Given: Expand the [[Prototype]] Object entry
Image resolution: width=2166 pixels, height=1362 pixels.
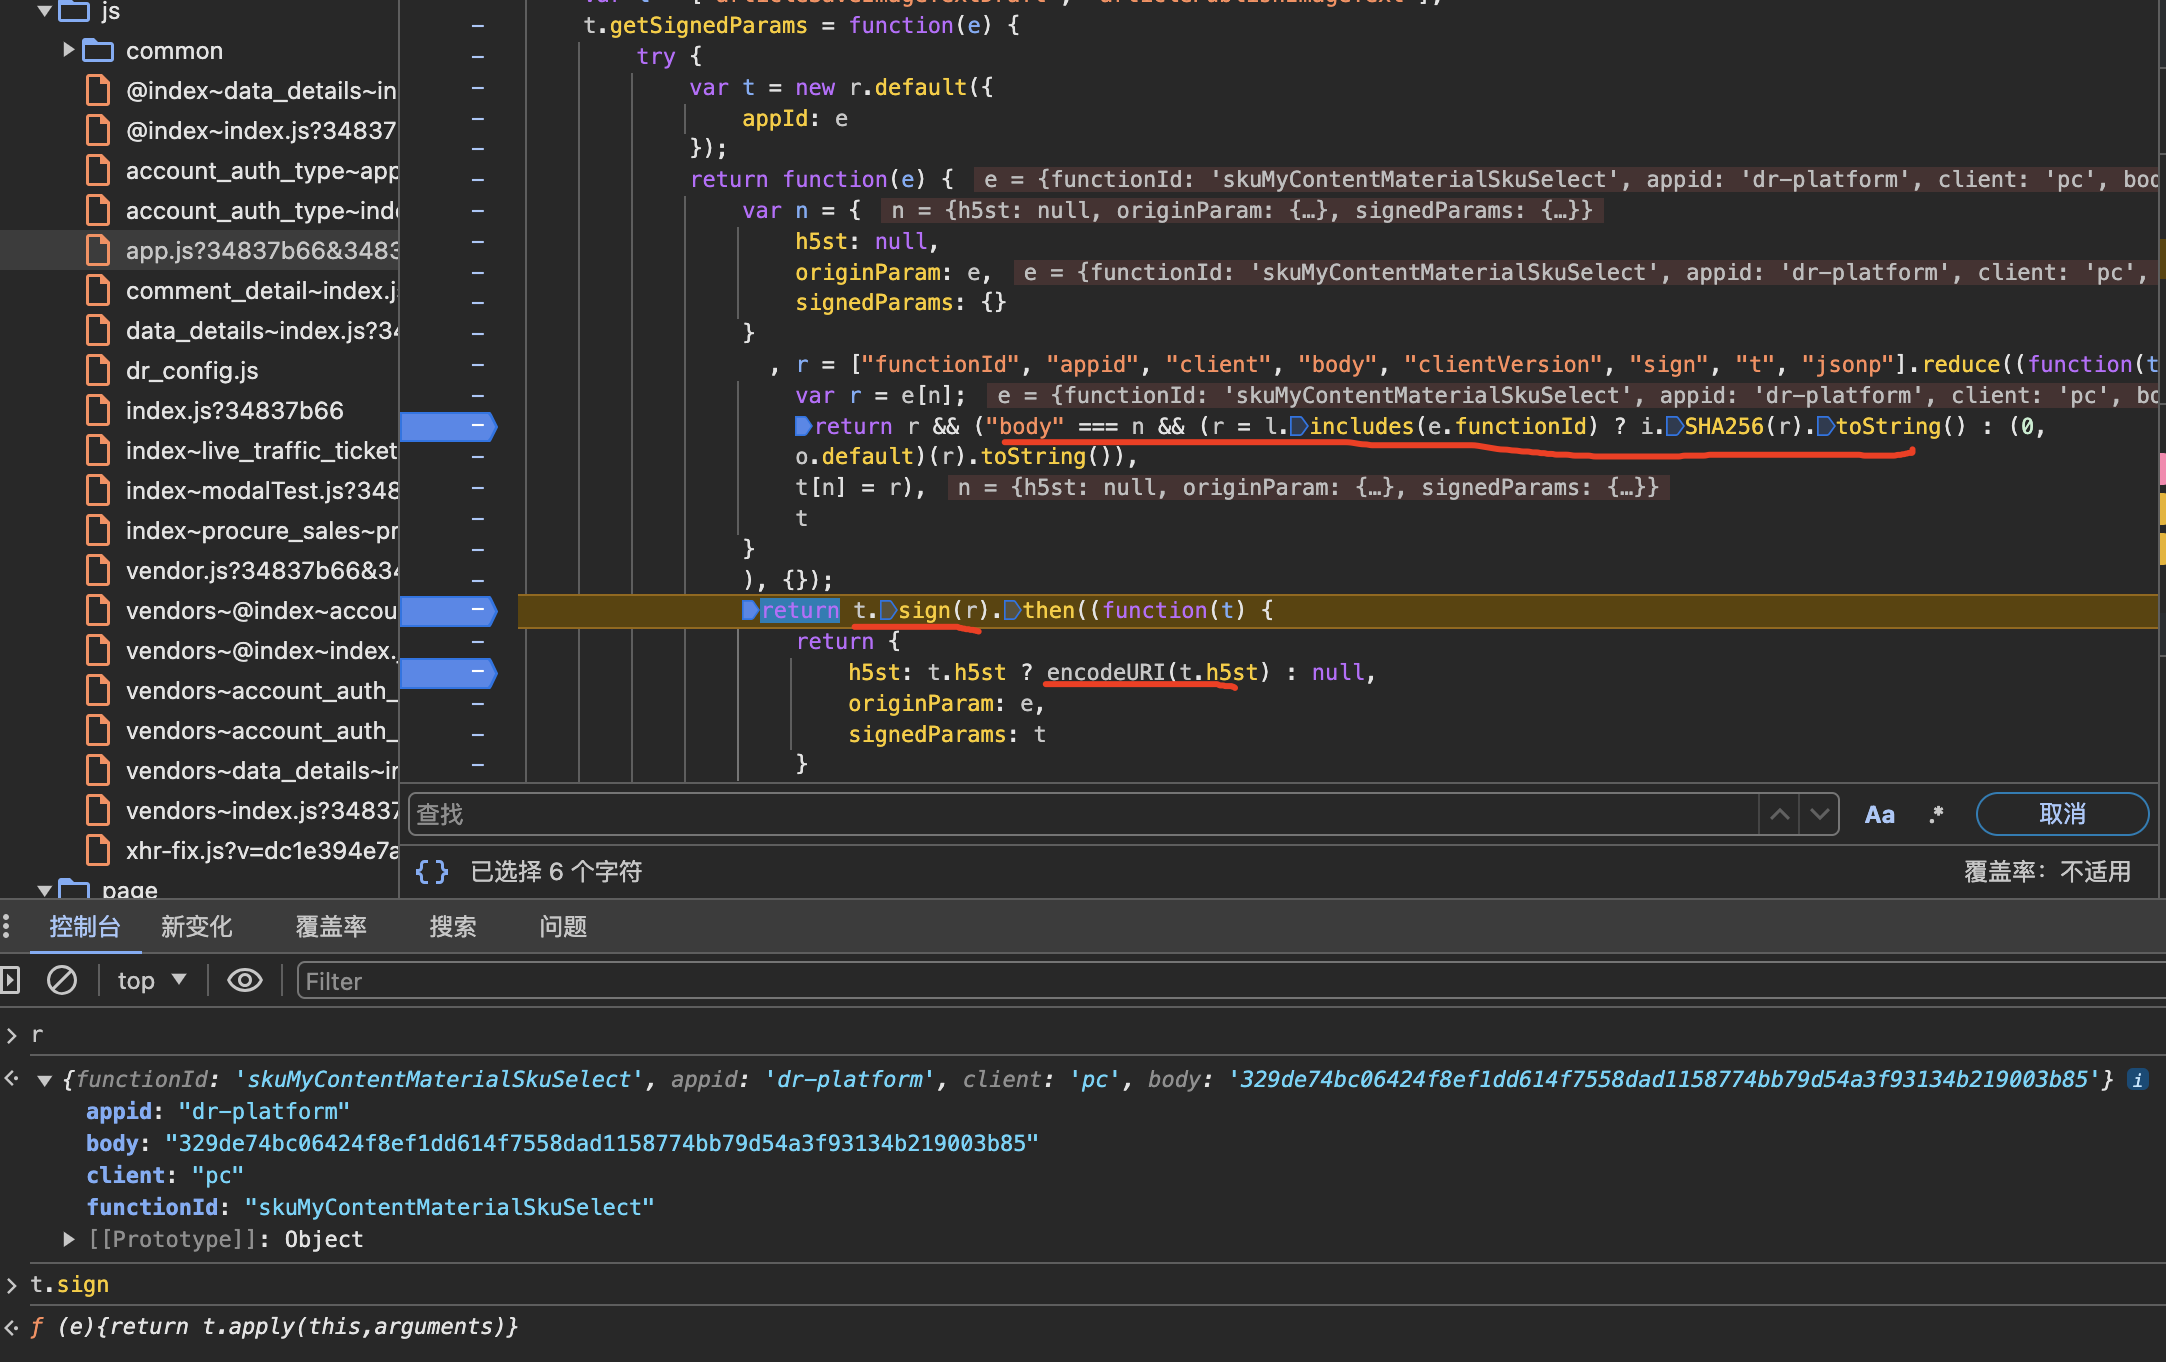Looking at the screenshot, I should [69, 1239].
